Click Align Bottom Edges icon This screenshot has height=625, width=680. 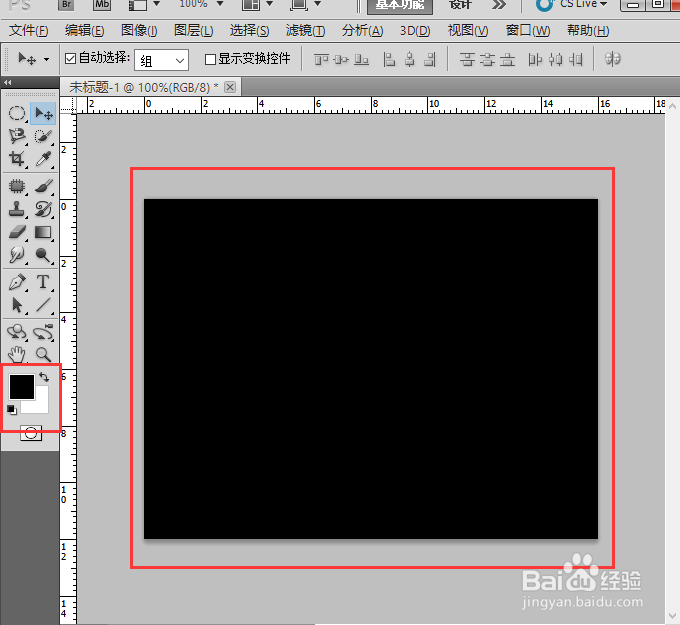coord(361,59)
